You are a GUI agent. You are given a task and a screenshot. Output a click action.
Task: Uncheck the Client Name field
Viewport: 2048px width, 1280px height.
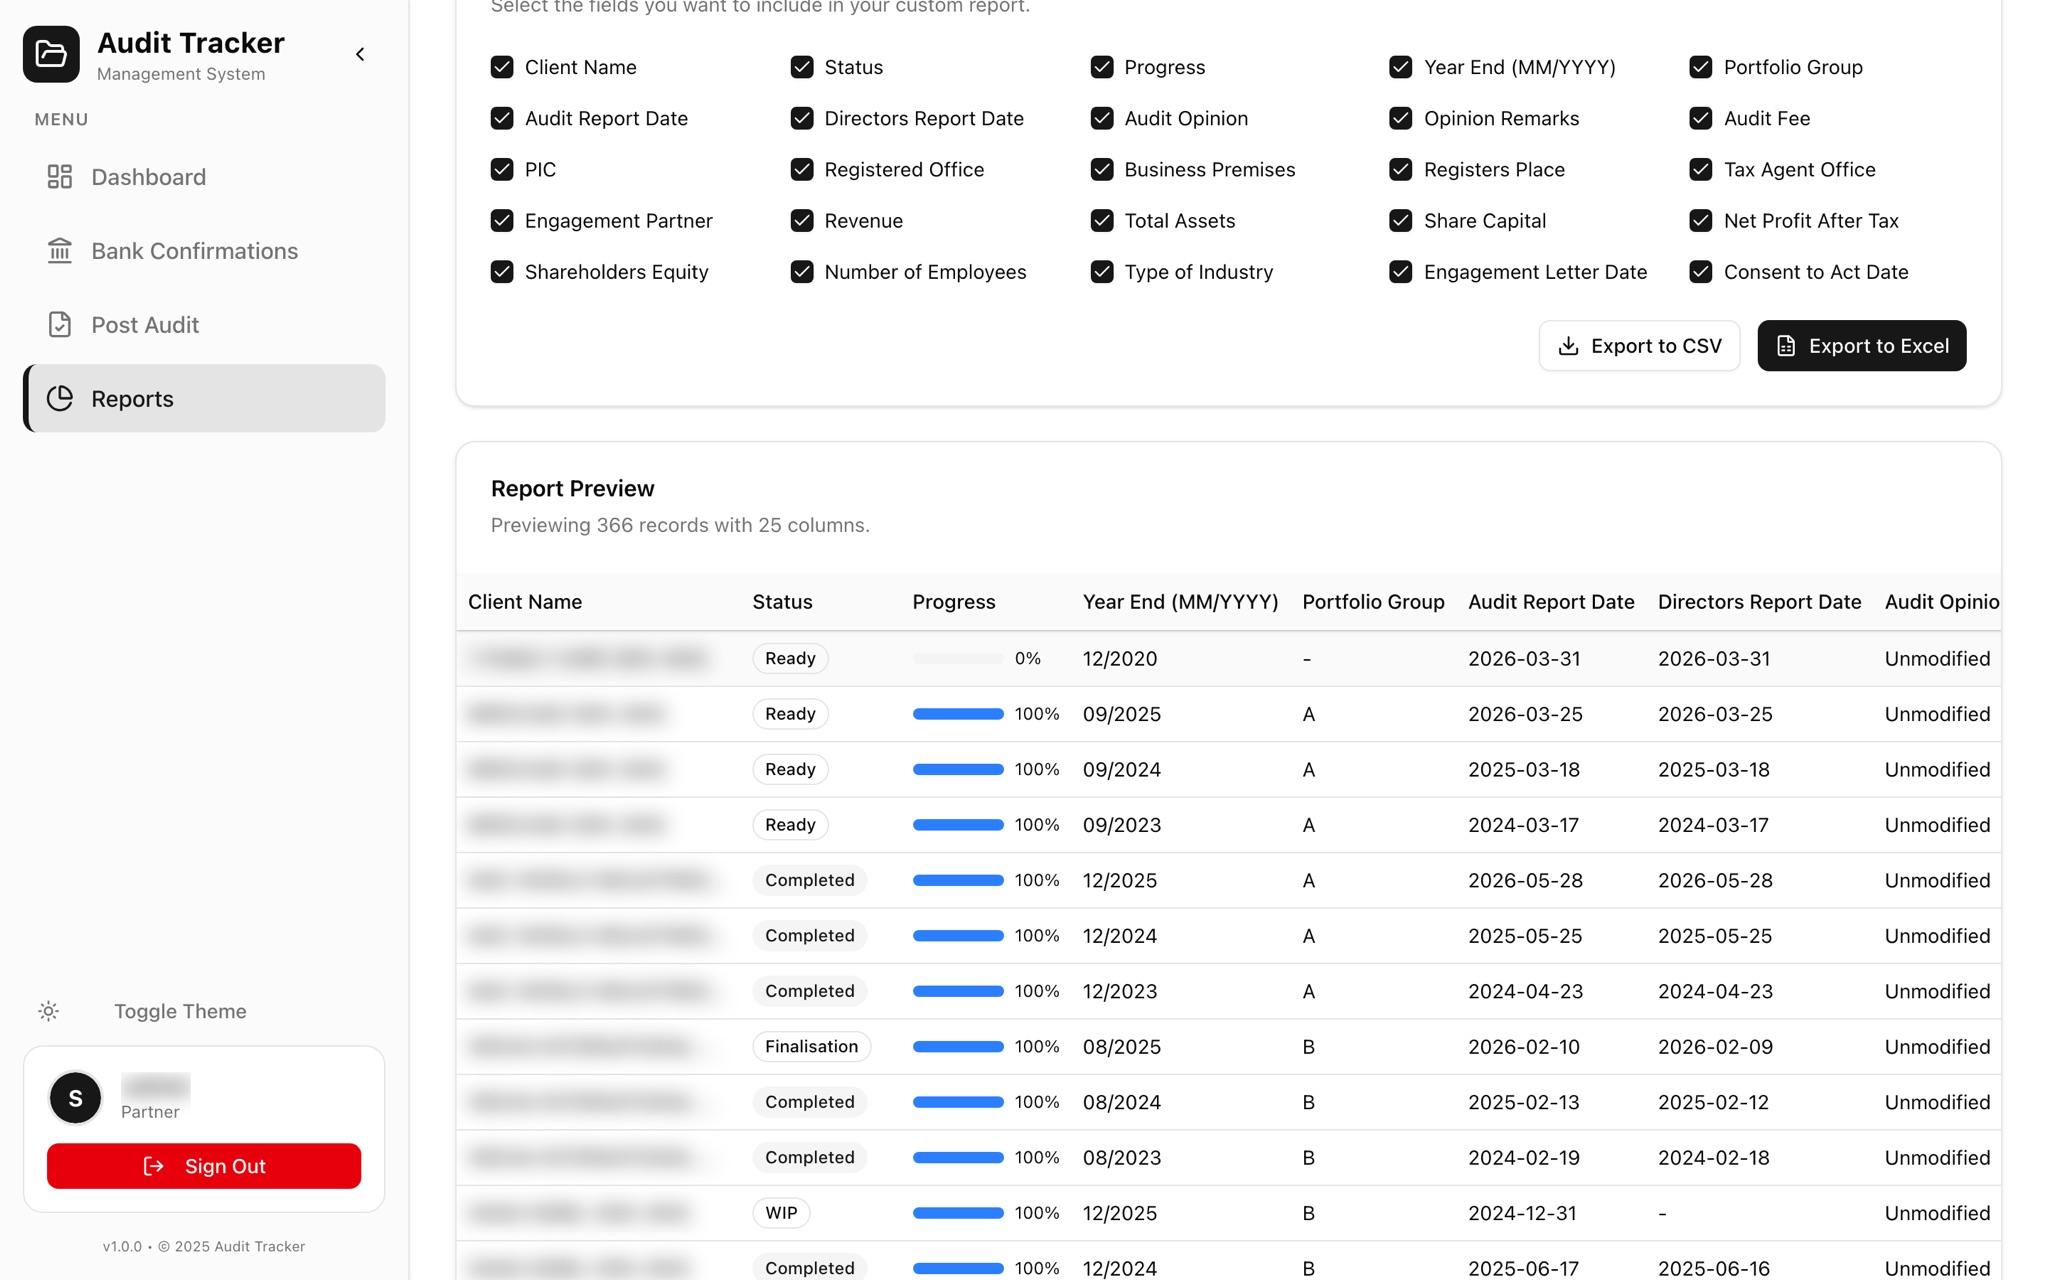click(x=502, y=67)
